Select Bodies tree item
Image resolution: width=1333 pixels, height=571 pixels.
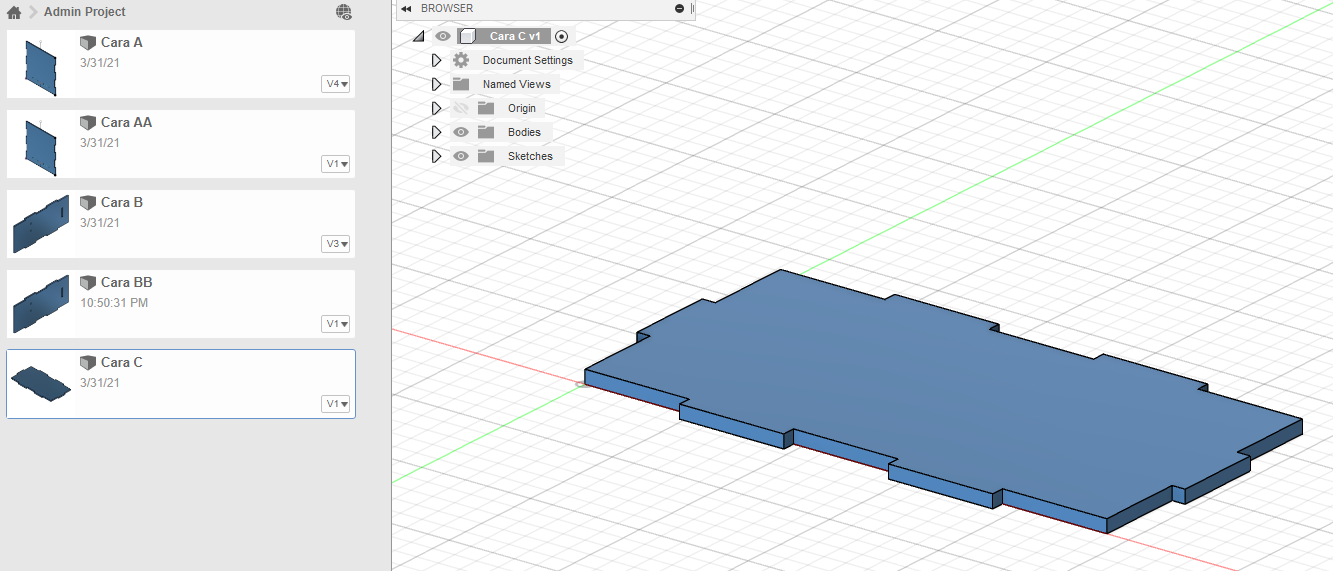click(x=524, y=132)
